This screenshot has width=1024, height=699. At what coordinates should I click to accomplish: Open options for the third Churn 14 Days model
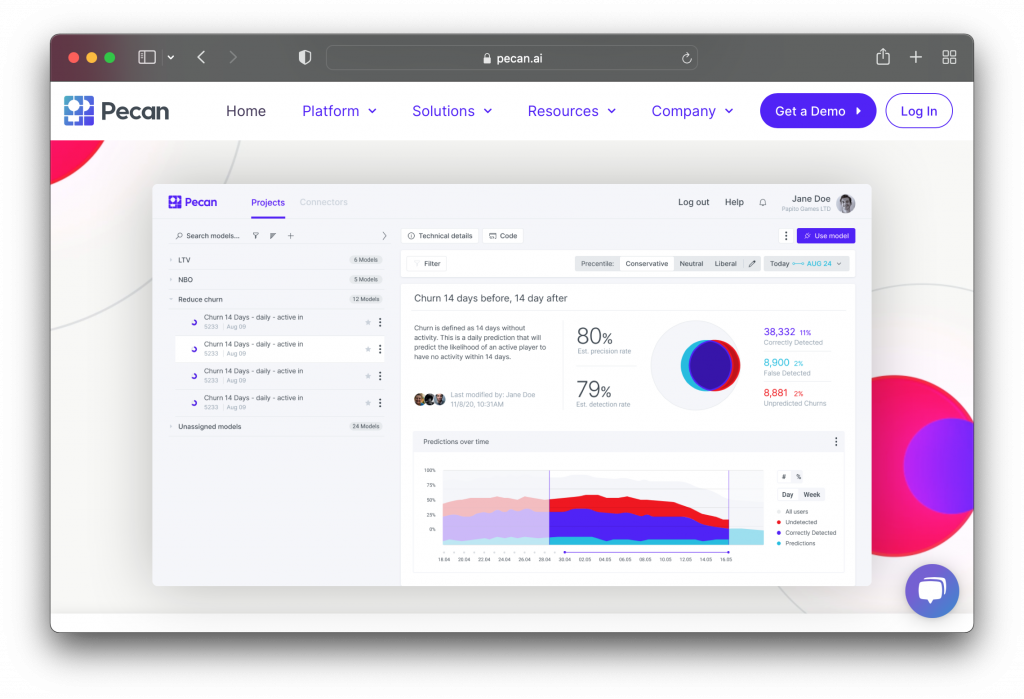click(380, 376)
